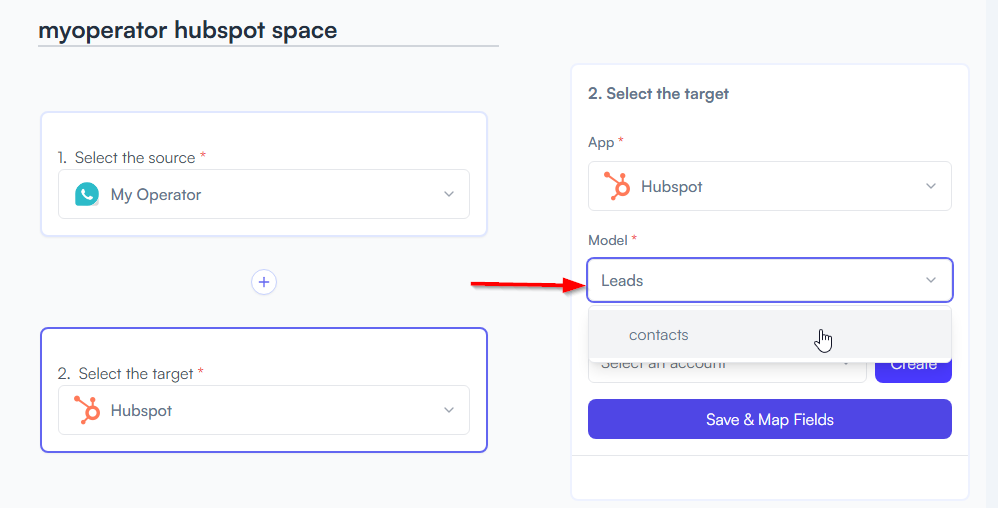Select the '1. Select the source' card
Screen dimensions: 998x508
click(x=264, y=174)
